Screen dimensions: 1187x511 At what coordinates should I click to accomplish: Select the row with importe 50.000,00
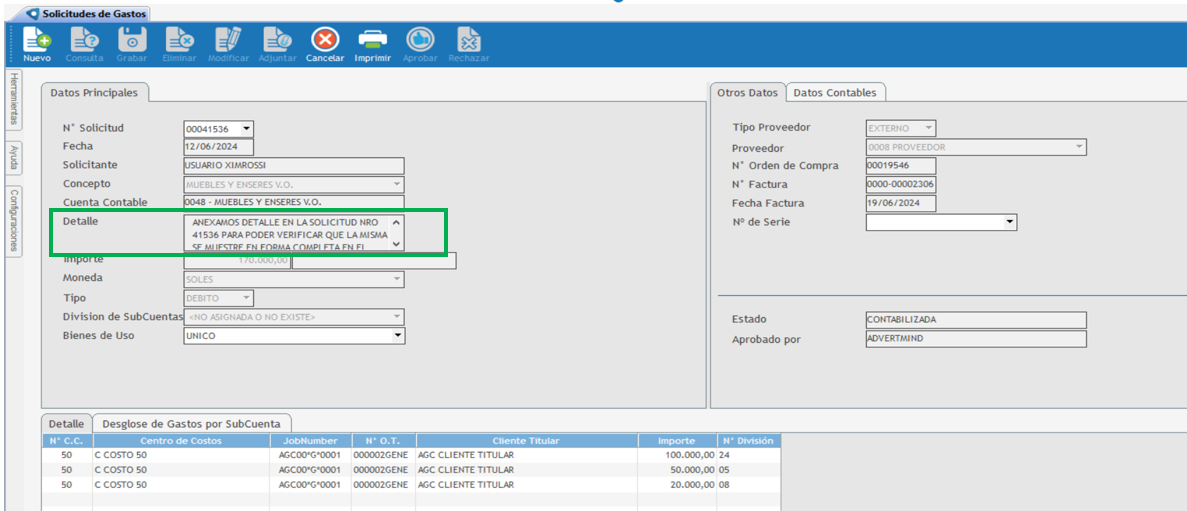pos(411,470)
